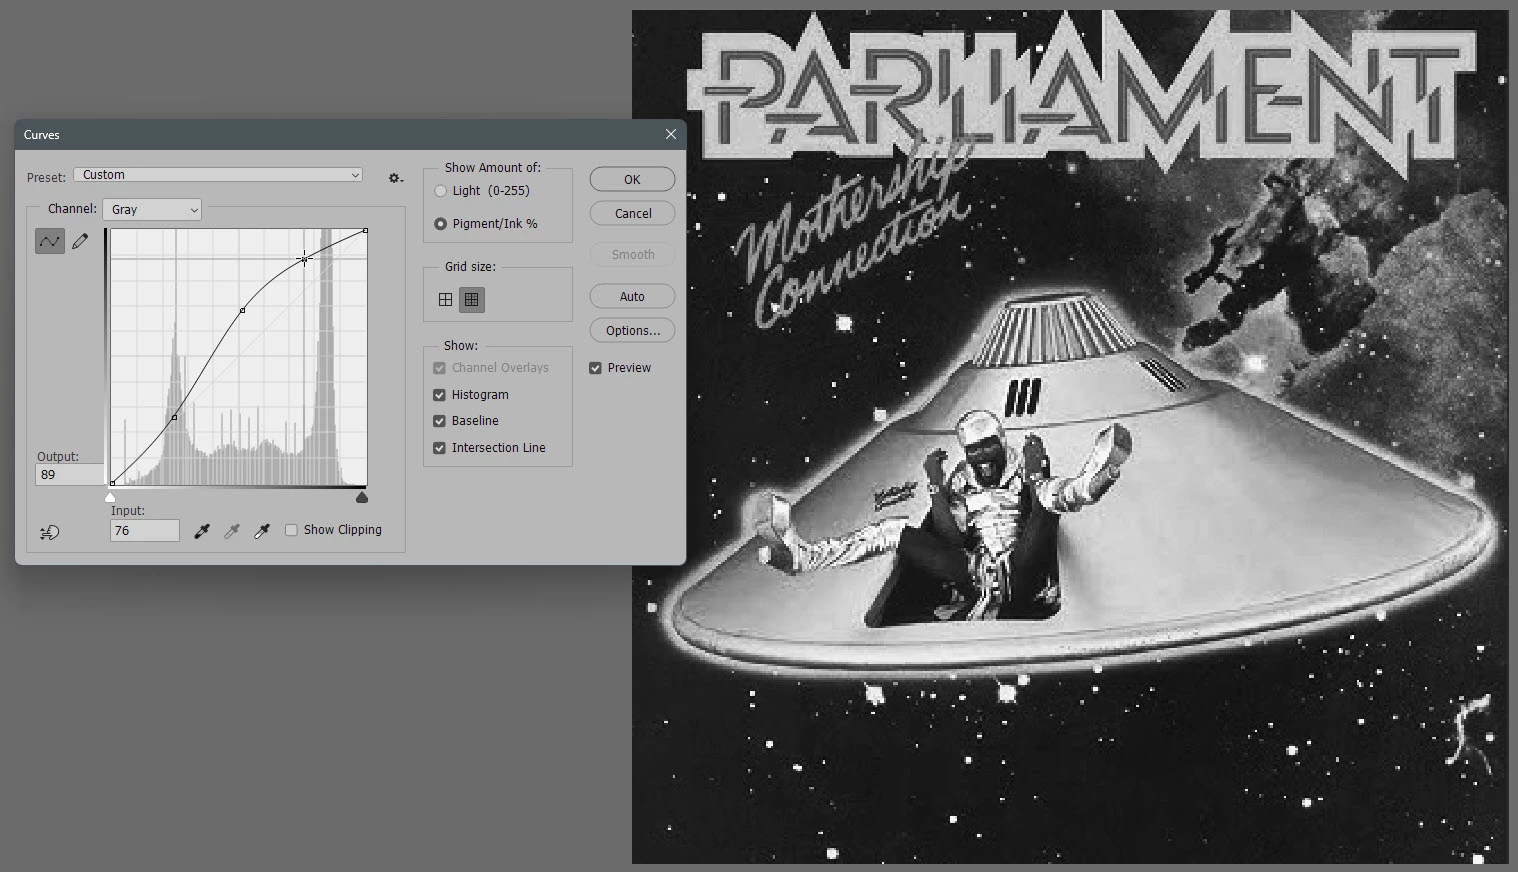Disable the Preview checkbox

click(x=596, y=368)
